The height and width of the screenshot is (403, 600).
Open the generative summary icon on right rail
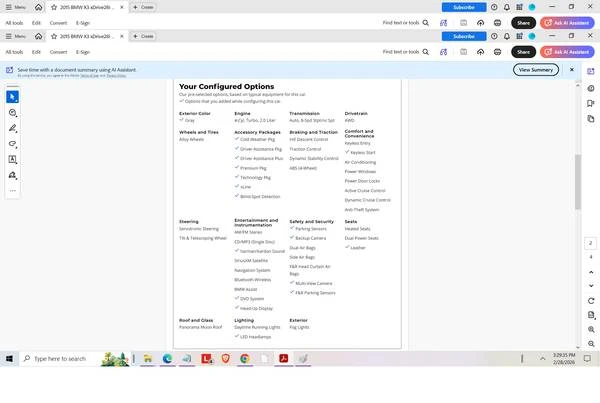pyautogui.click(x=591, y=88)
